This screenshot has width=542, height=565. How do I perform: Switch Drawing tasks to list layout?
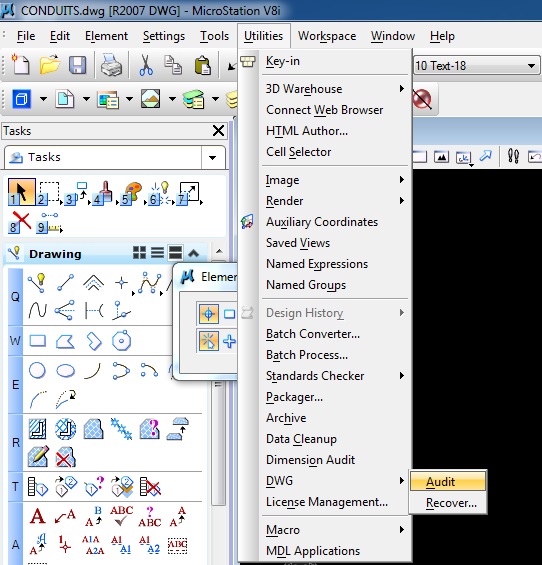click(157, 253)
